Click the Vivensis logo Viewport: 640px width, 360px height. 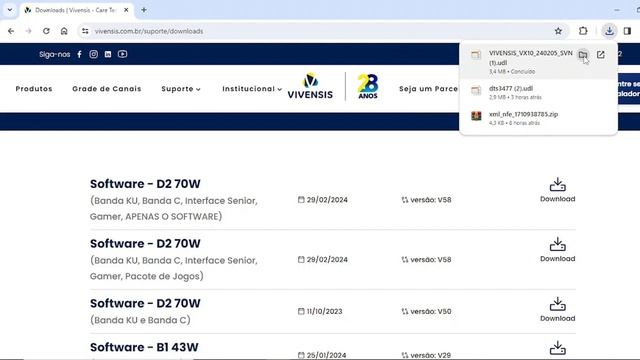click(x=310, y=86)
